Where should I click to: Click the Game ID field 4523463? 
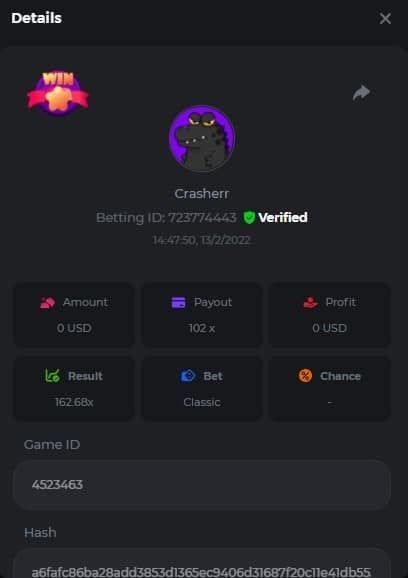tap(202, 485)
